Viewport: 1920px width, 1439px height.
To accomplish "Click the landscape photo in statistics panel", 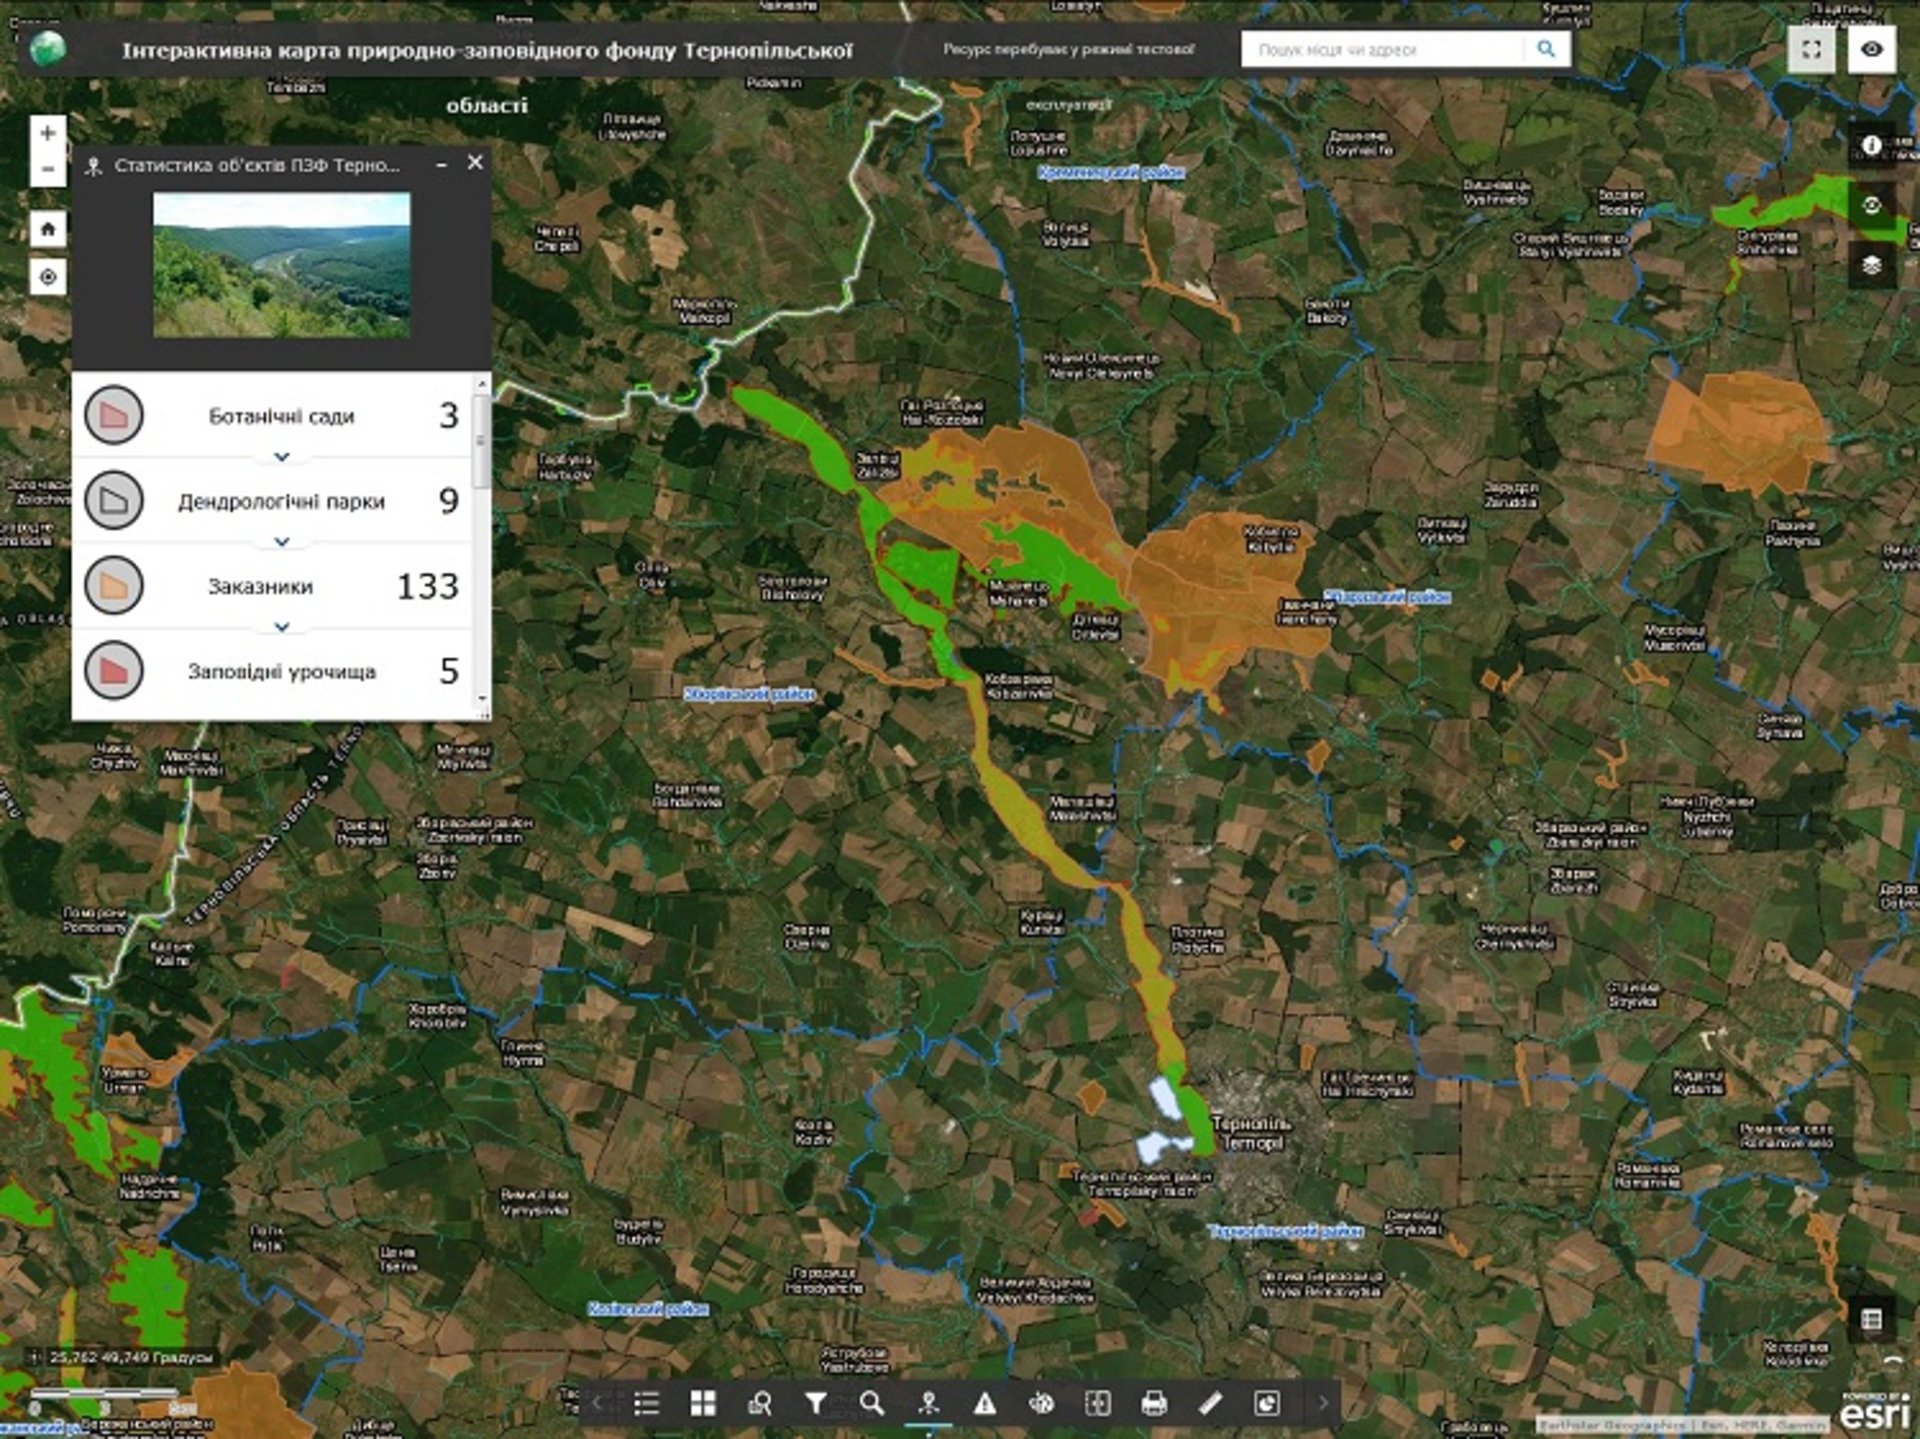I will (281, 265).
